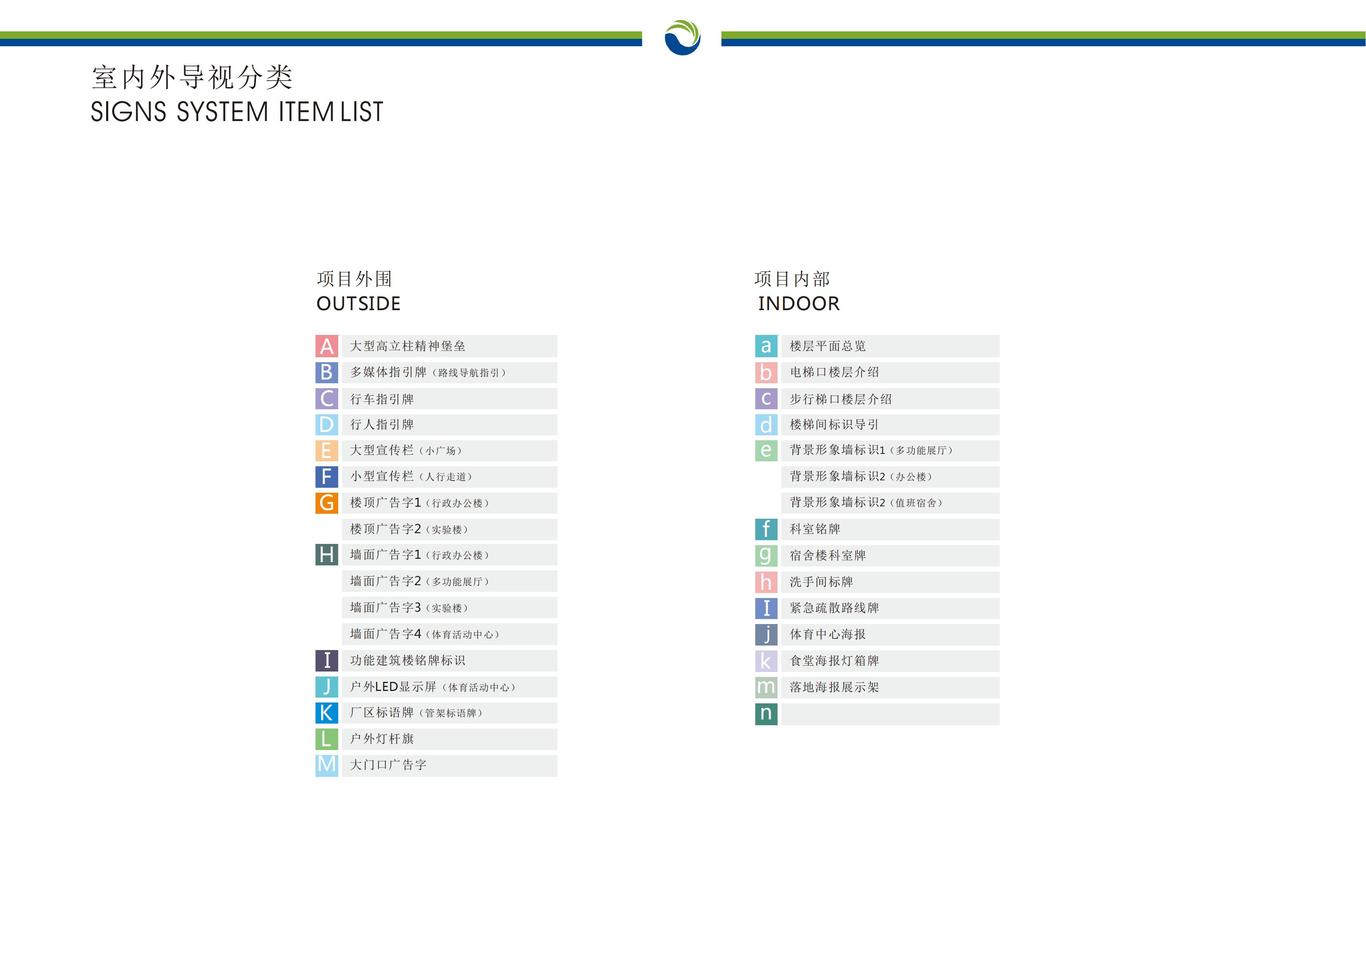1366x966 pixels.
Task: Select the 紧急疏散路线牌 row
Action: click(x=890, y=607)
